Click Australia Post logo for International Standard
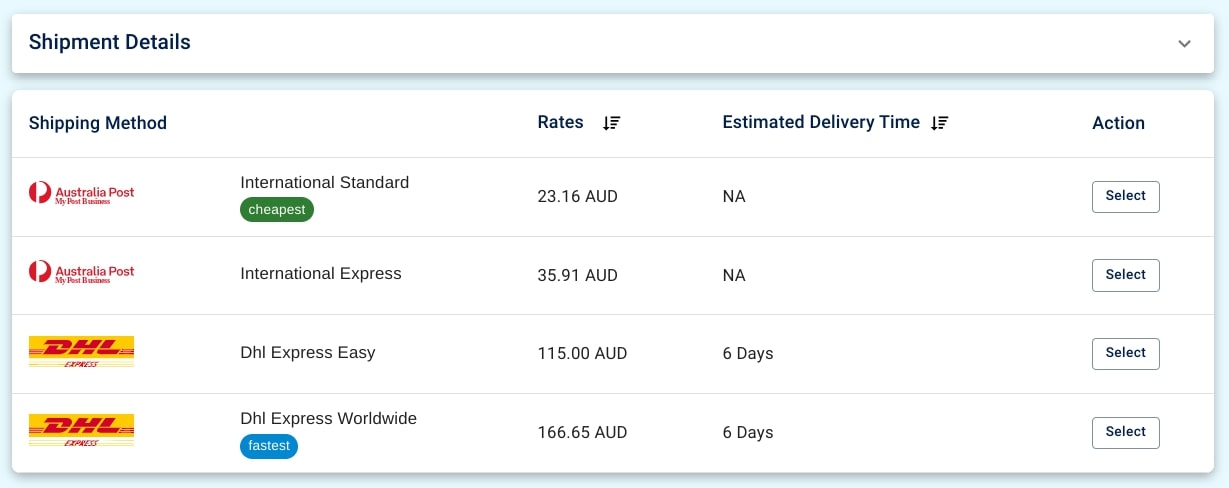Screen dimensions: 1229x488 pyautogui.click(x=81, y=194)
